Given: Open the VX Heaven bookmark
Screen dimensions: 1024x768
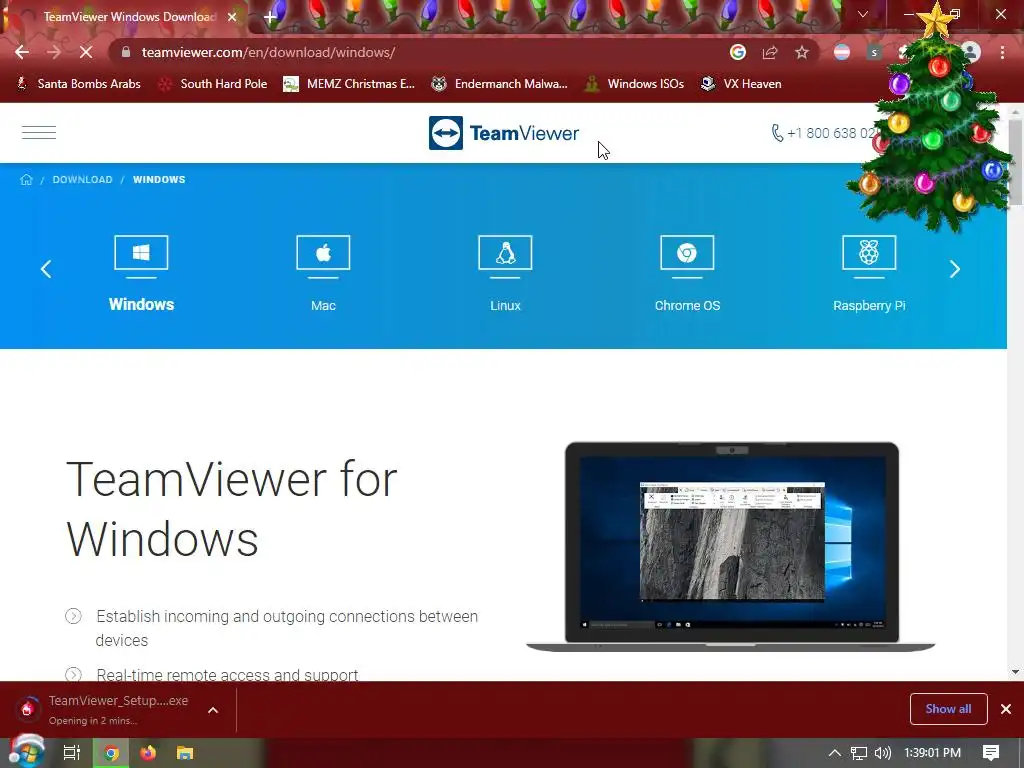Looking at the screenshot, I should pyautogui.click(x=741, y=84).
